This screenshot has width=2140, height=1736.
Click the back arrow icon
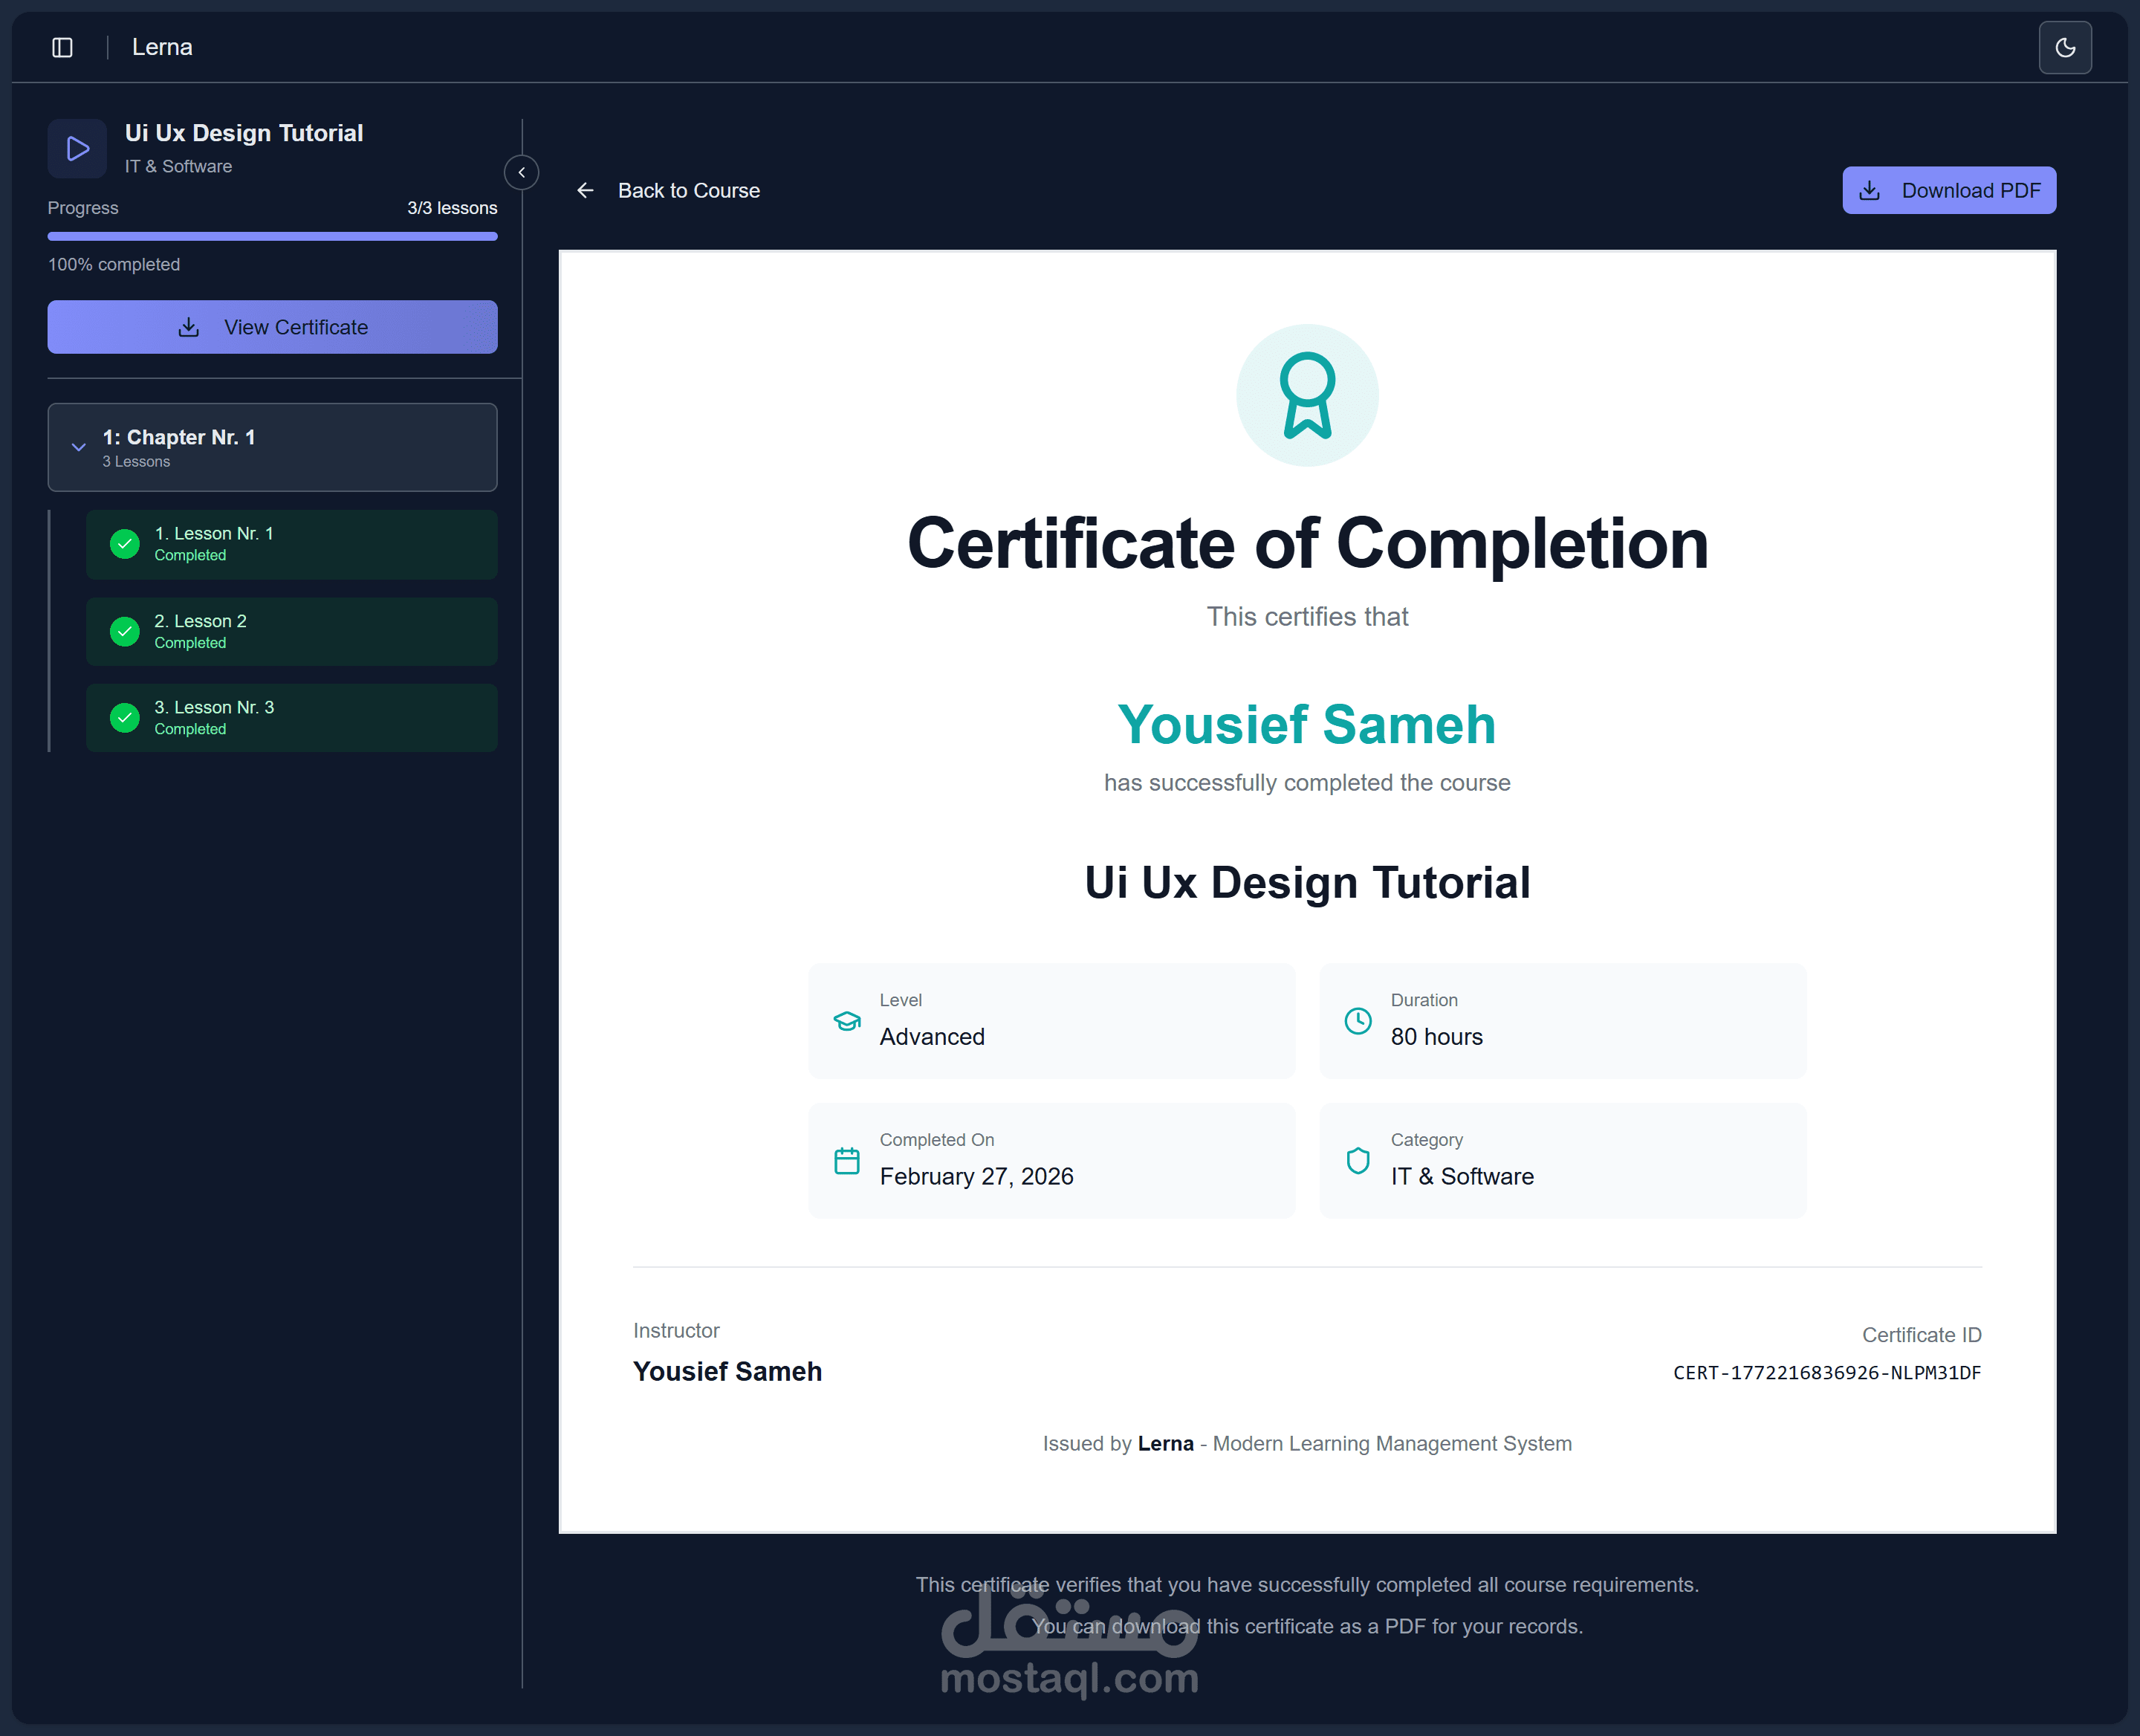pyautogui.click(x=585, y=190)
